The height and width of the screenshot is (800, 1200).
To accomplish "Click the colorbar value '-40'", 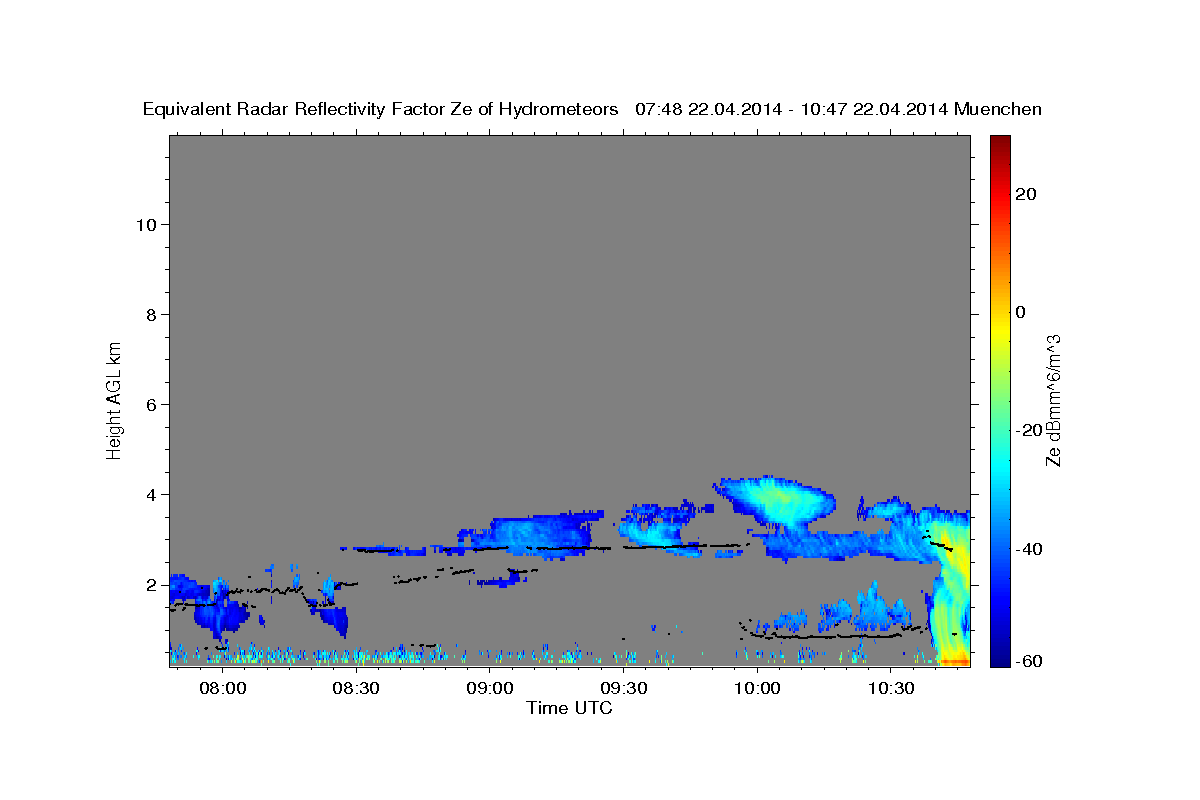I will [x=1030, y=549].
